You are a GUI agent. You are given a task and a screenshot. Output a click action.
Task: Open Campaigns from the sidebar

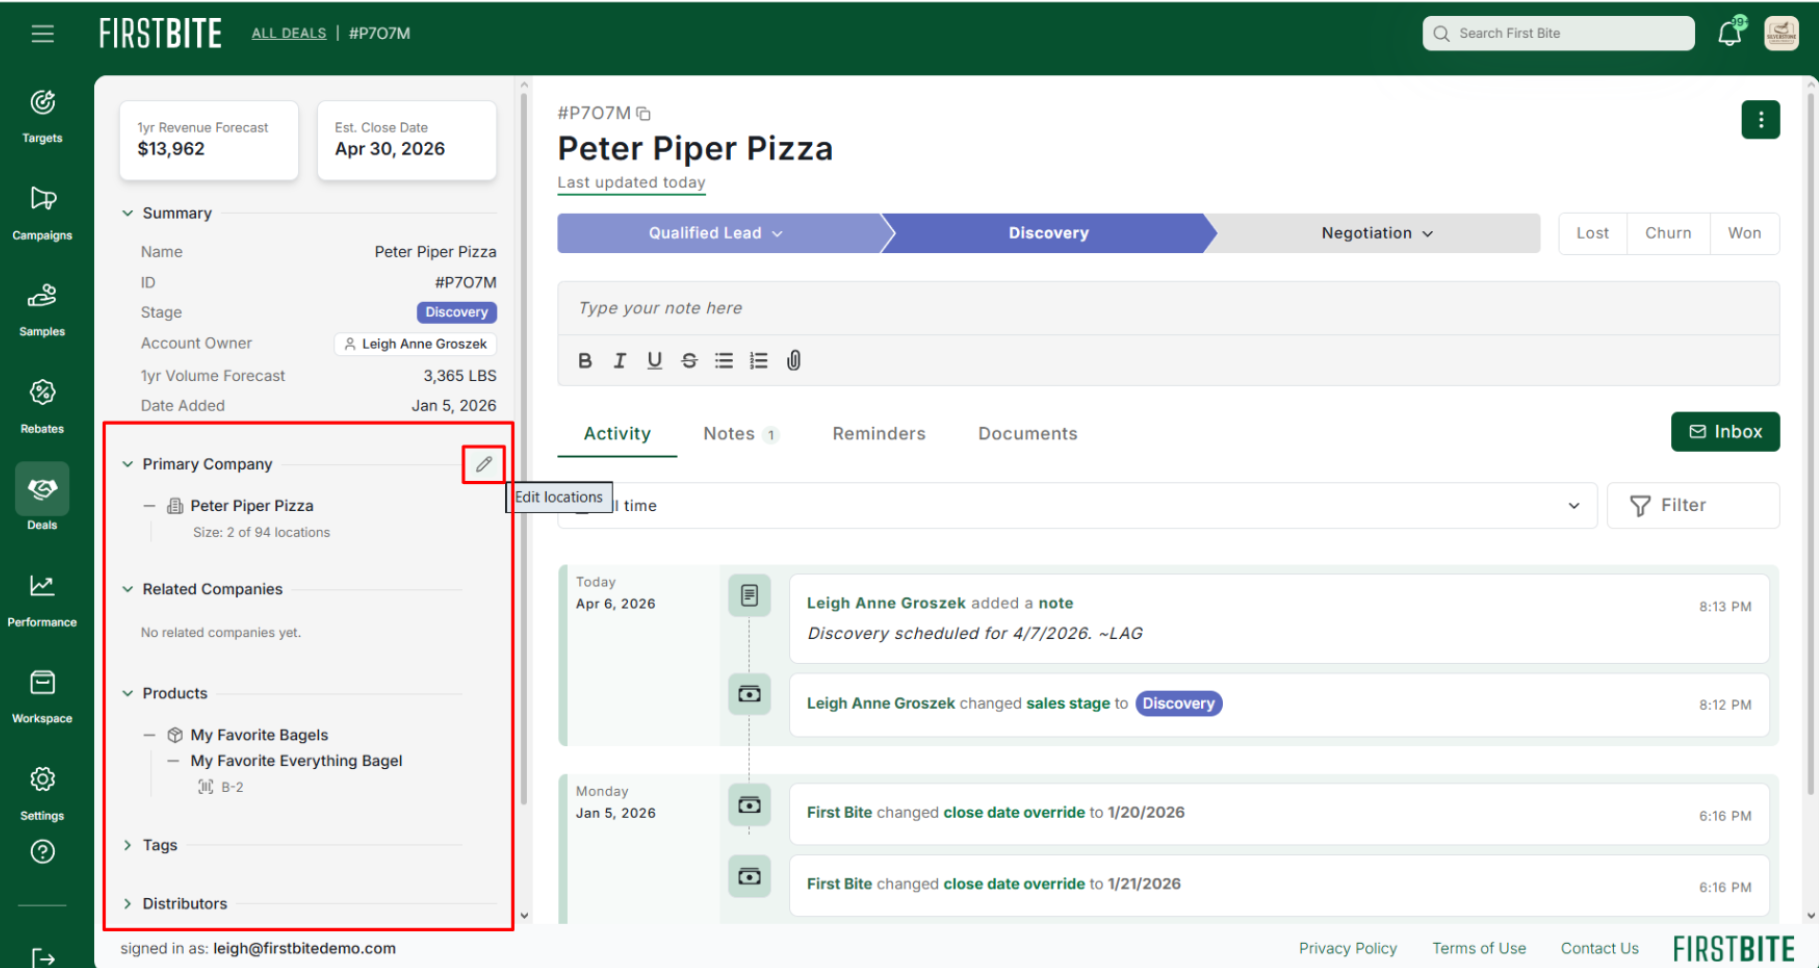point(42,213)
